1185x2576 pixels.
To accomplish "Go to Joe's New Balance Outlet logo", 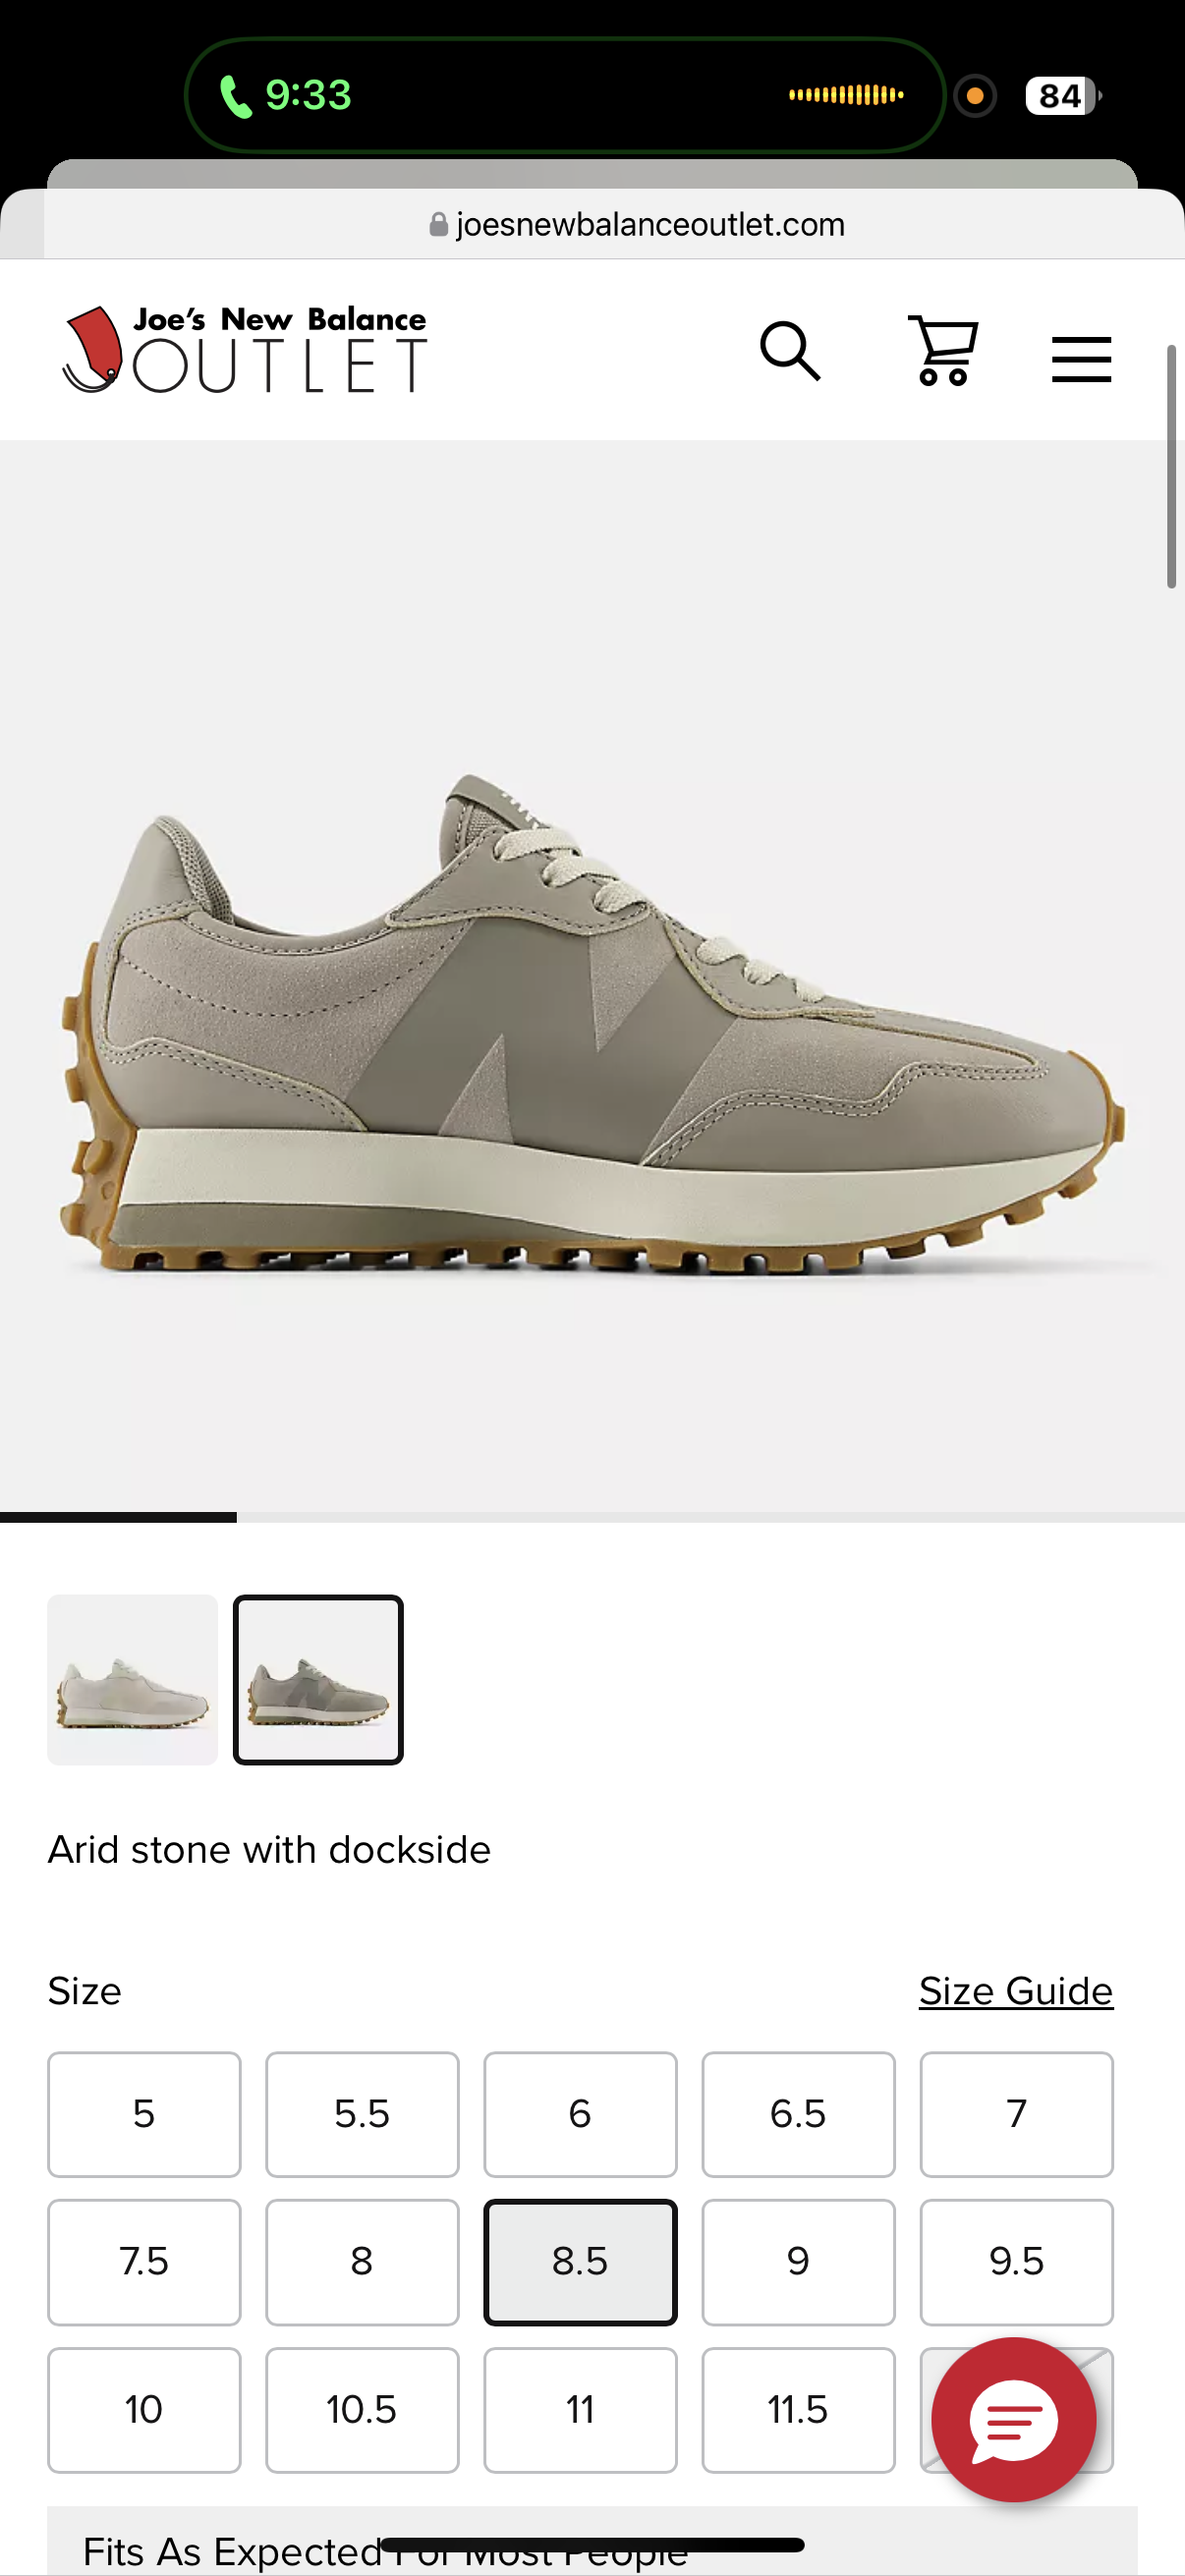I will pyautogui.click(x=245, y=349).
